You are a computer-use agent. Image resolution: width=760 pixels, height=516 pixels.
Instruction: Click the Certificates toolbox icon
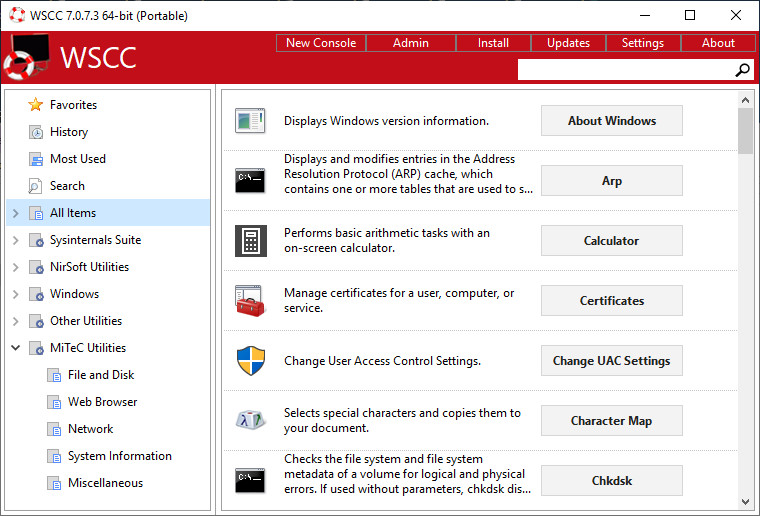pos(250,301)
